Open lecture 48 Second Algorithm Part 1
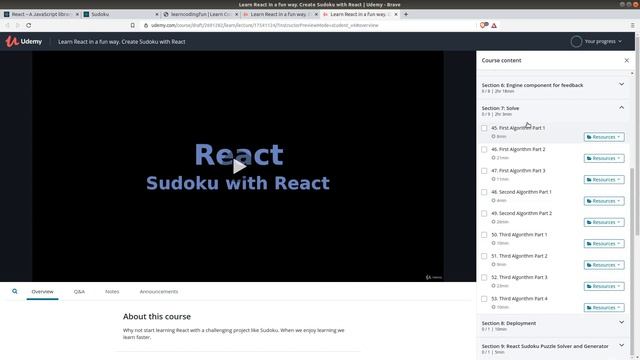 tap(521, 192)
